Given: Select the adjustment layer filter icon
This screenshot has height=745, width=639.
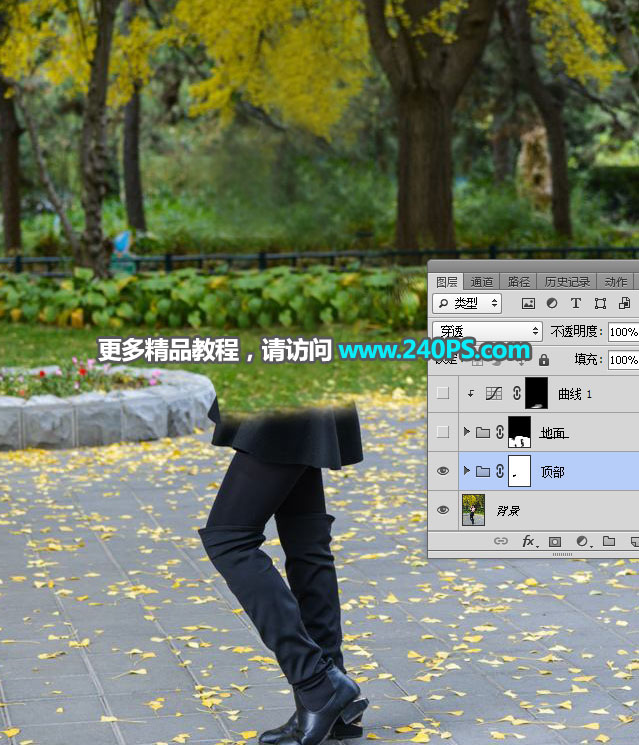Looking at the screenshot, I should tap(552, 303).
